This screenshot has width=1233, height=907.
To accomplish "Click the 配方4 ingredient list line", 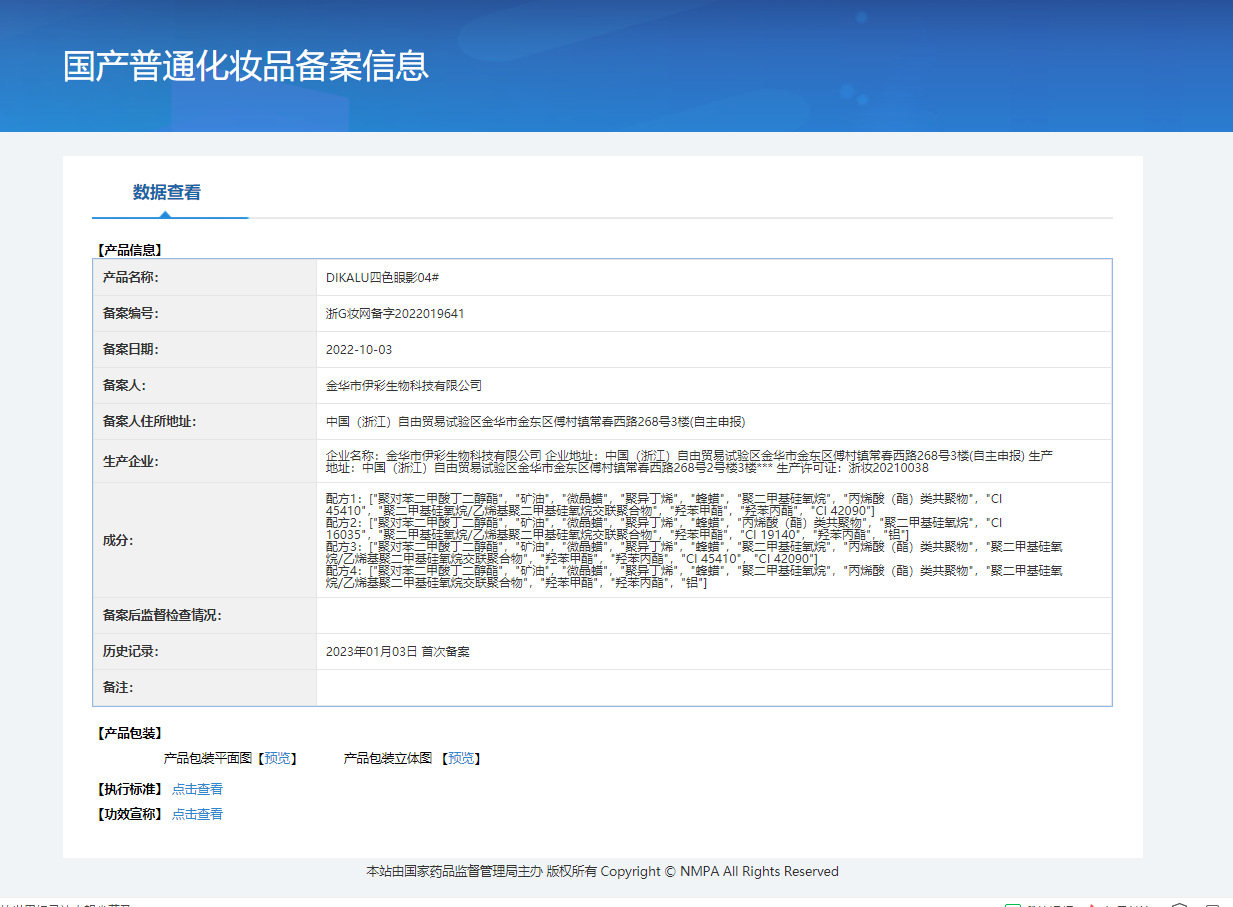I will pyautogui.click(x=694, y=576).
